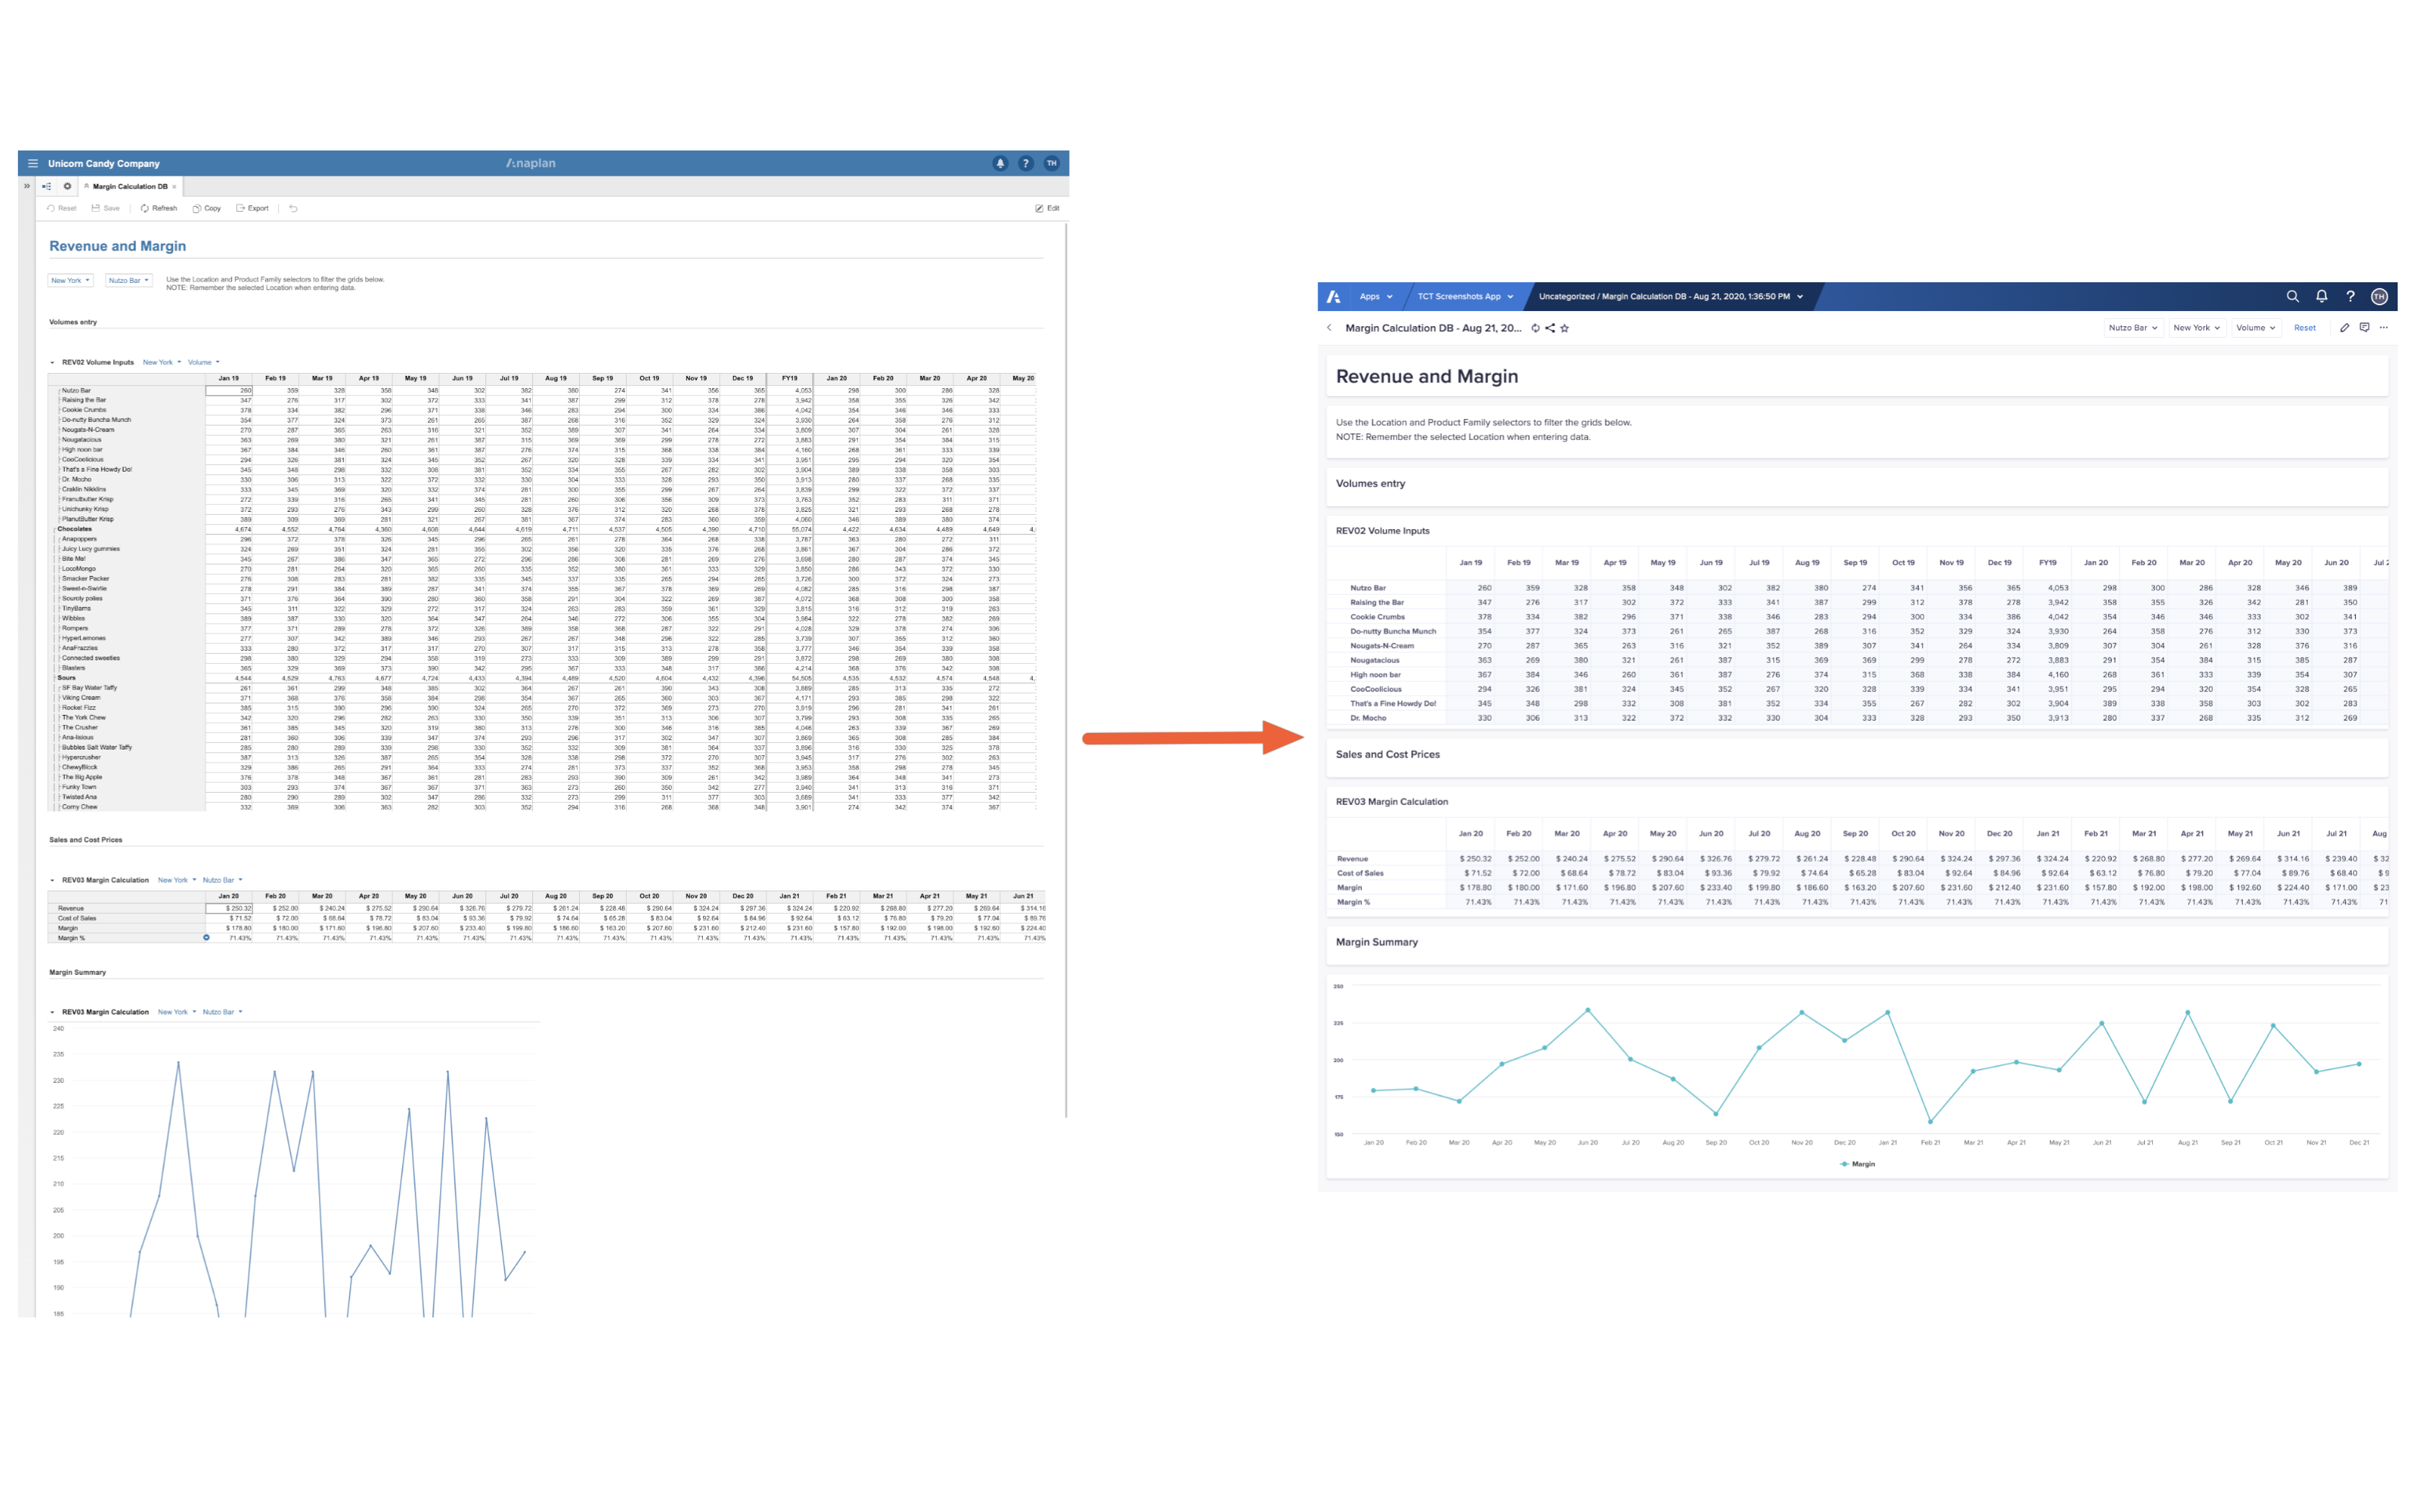Collapse the REV03 Margin Calculation grid section
Image resolution: width=2420 pixels, height=1512 pixels.
point(52,880)
